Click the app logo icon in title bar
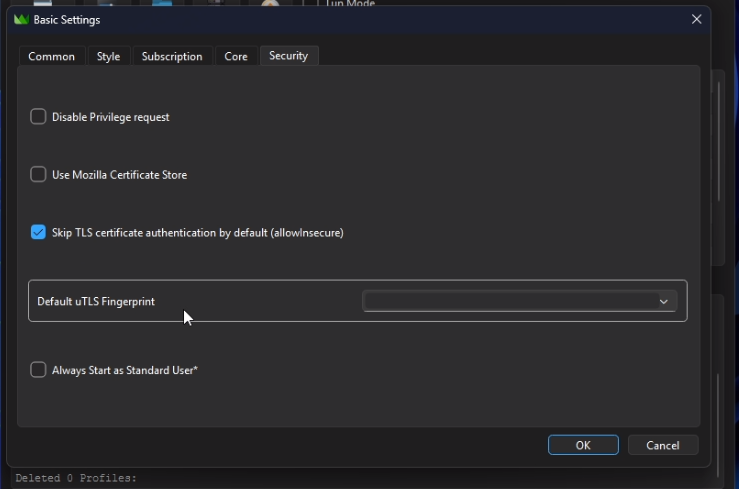Screen dimensions: 739x489 [21, 20]
